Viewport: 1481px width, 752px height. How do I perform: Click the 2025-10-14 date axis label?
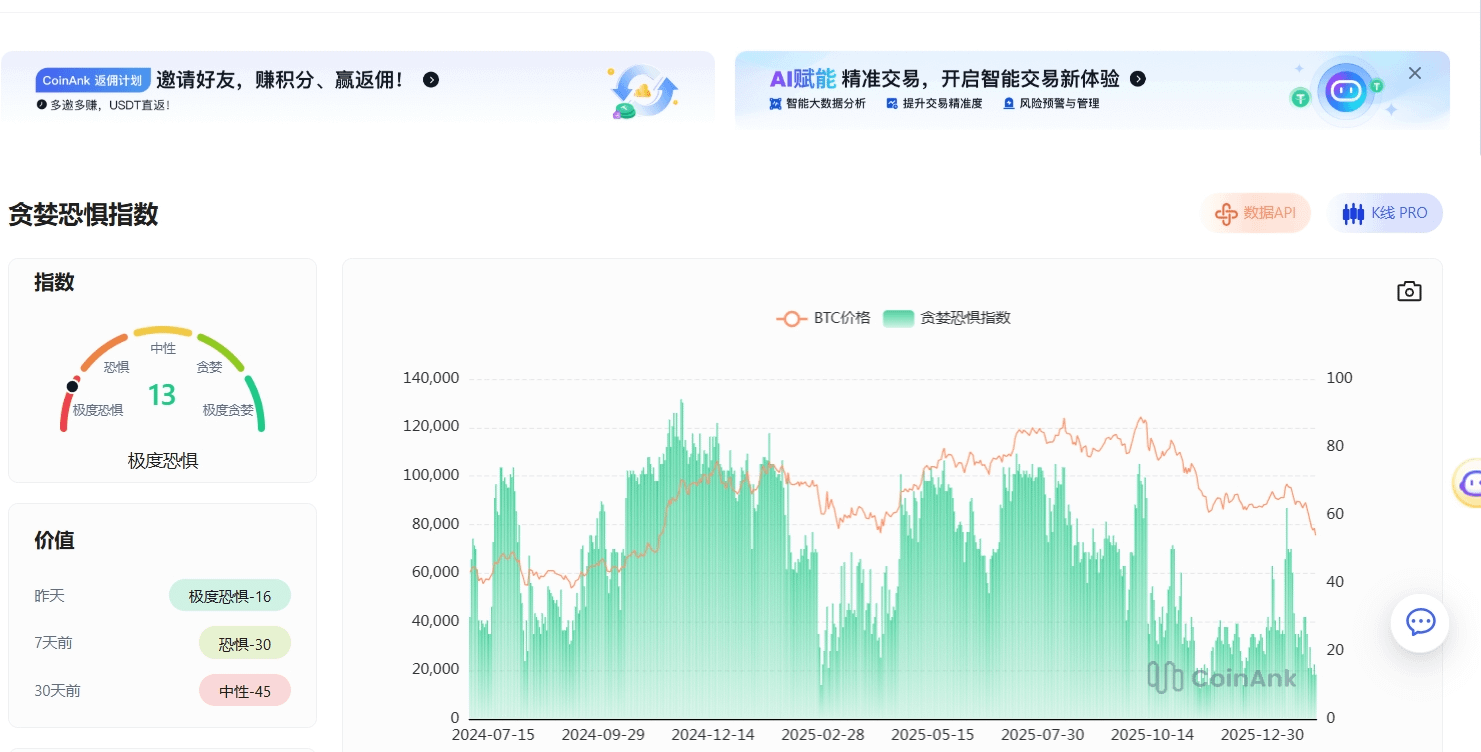click(1153, 735)
